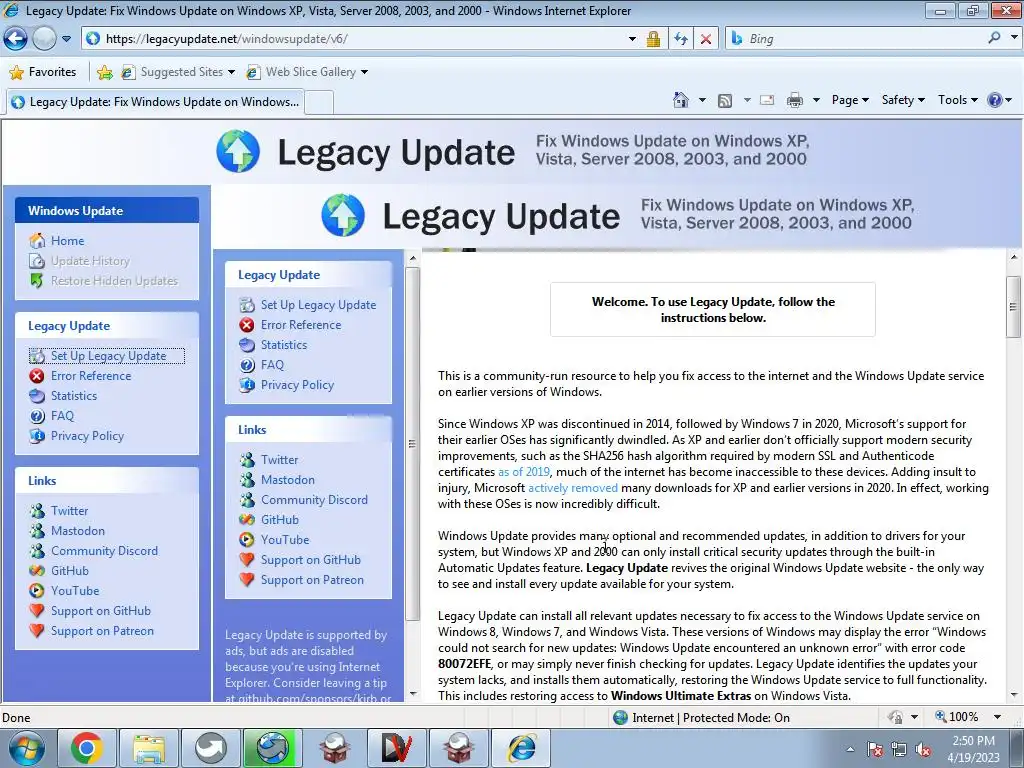
Task: Click main content vertical scrollbar thumb
Action: click(1014, 307)
